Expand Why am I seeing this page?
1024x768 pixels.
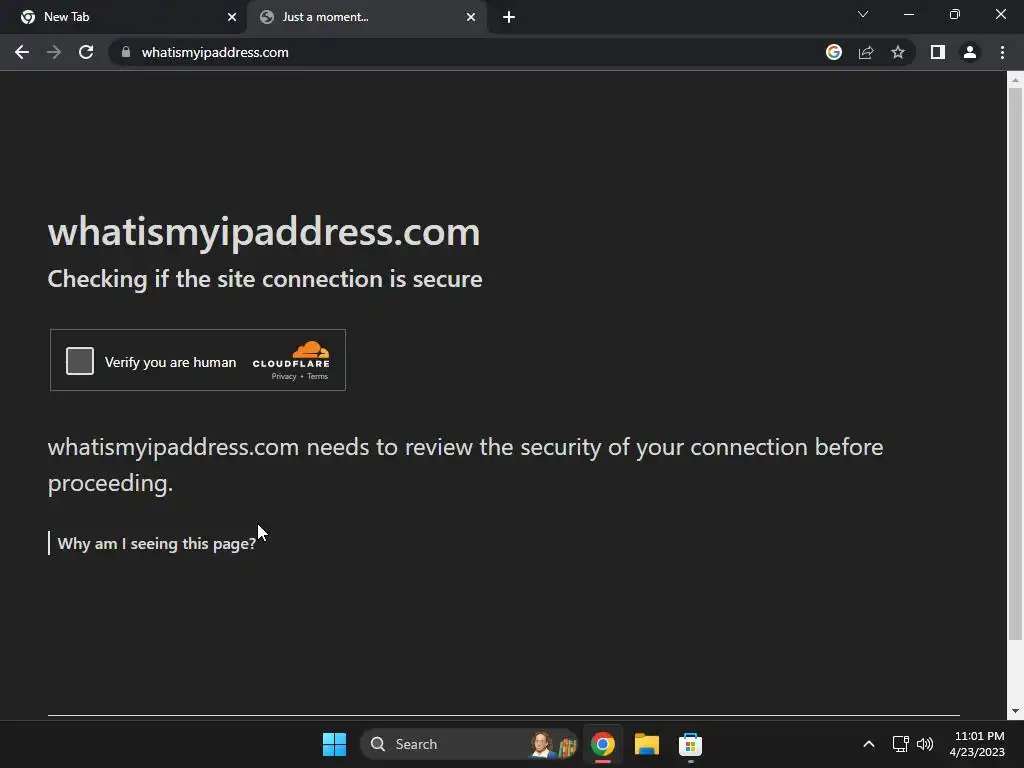[x=157, y=543]
